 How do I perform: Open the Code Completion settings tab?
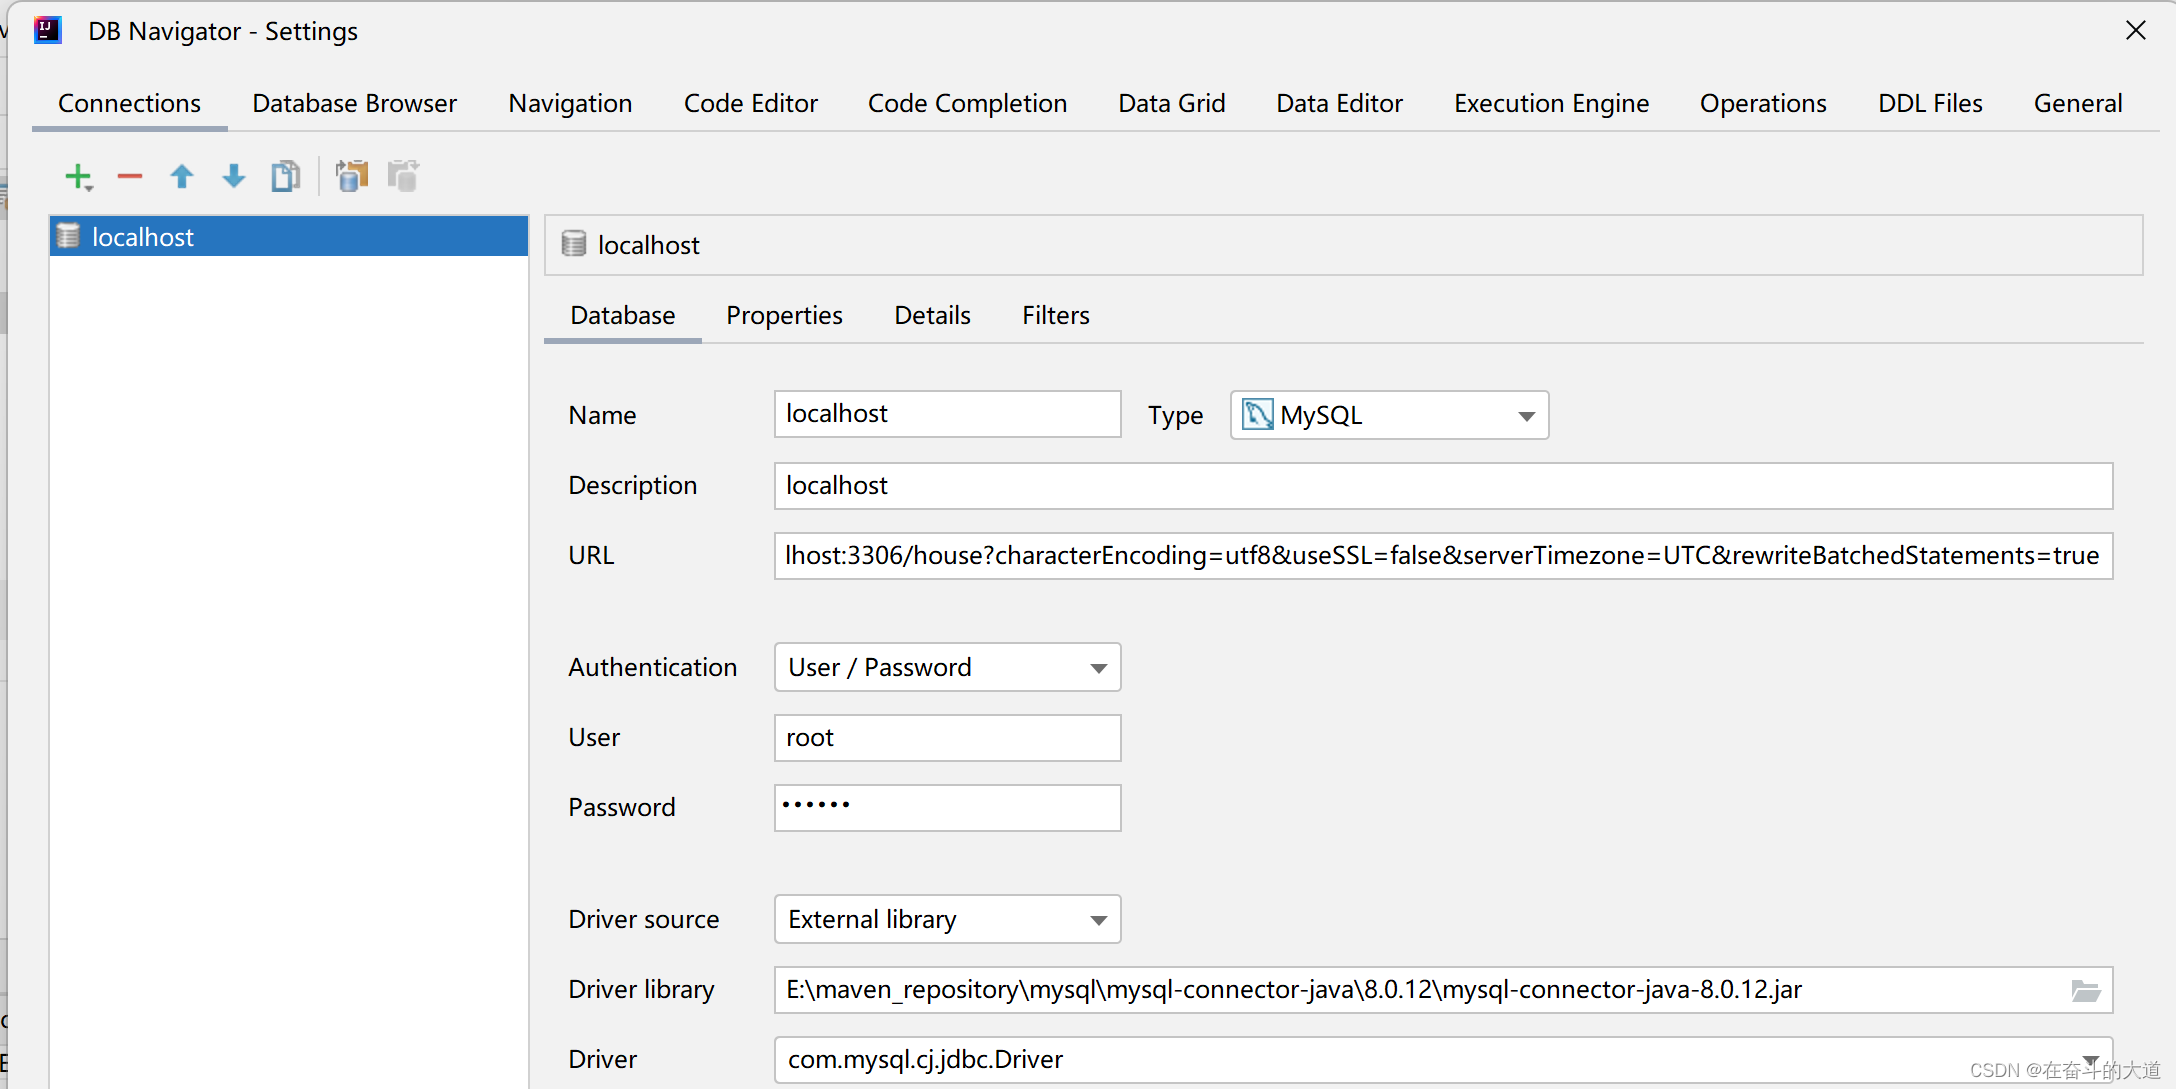(x=966, y=103)
